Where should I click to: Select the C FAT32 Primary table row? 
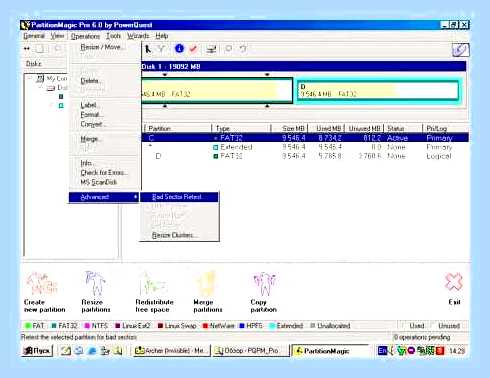[305, 138]
